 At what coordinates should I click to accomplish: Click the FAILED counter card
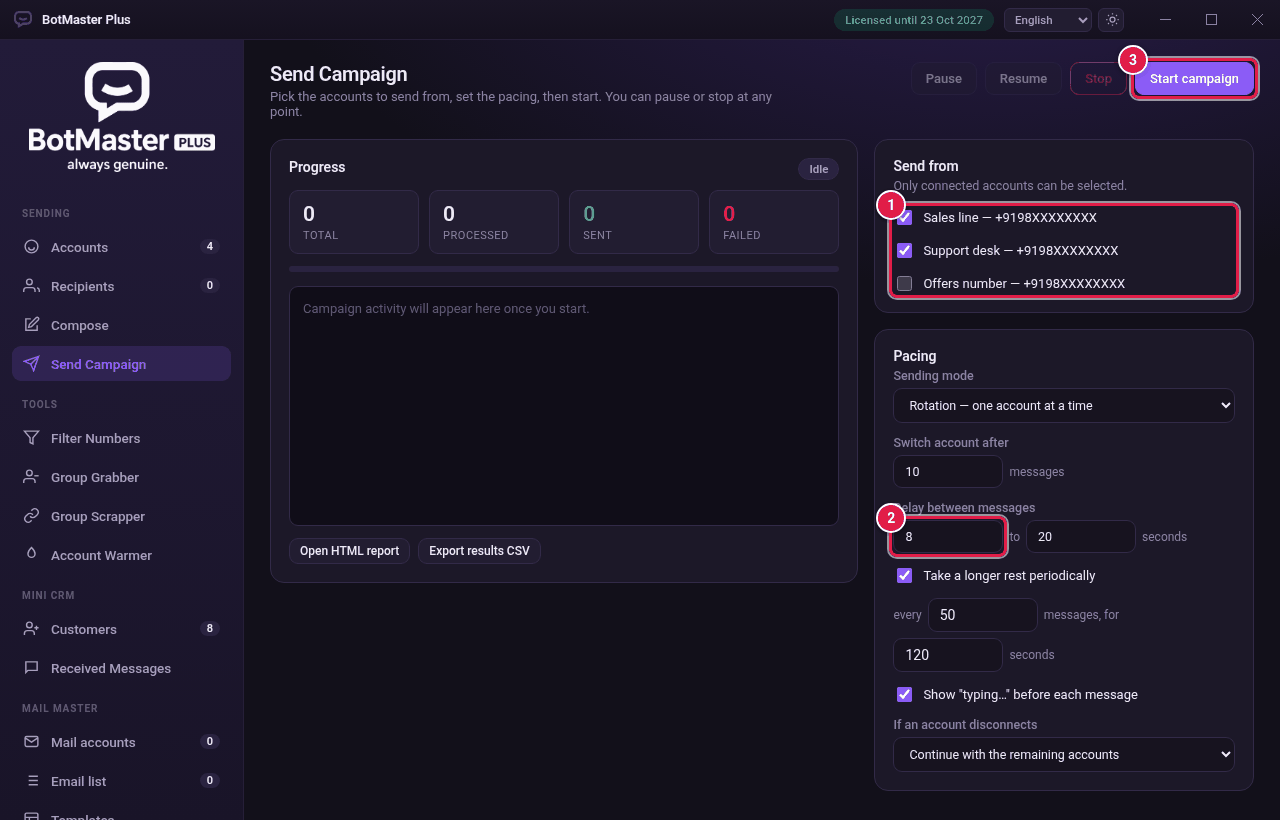[774, 222]
